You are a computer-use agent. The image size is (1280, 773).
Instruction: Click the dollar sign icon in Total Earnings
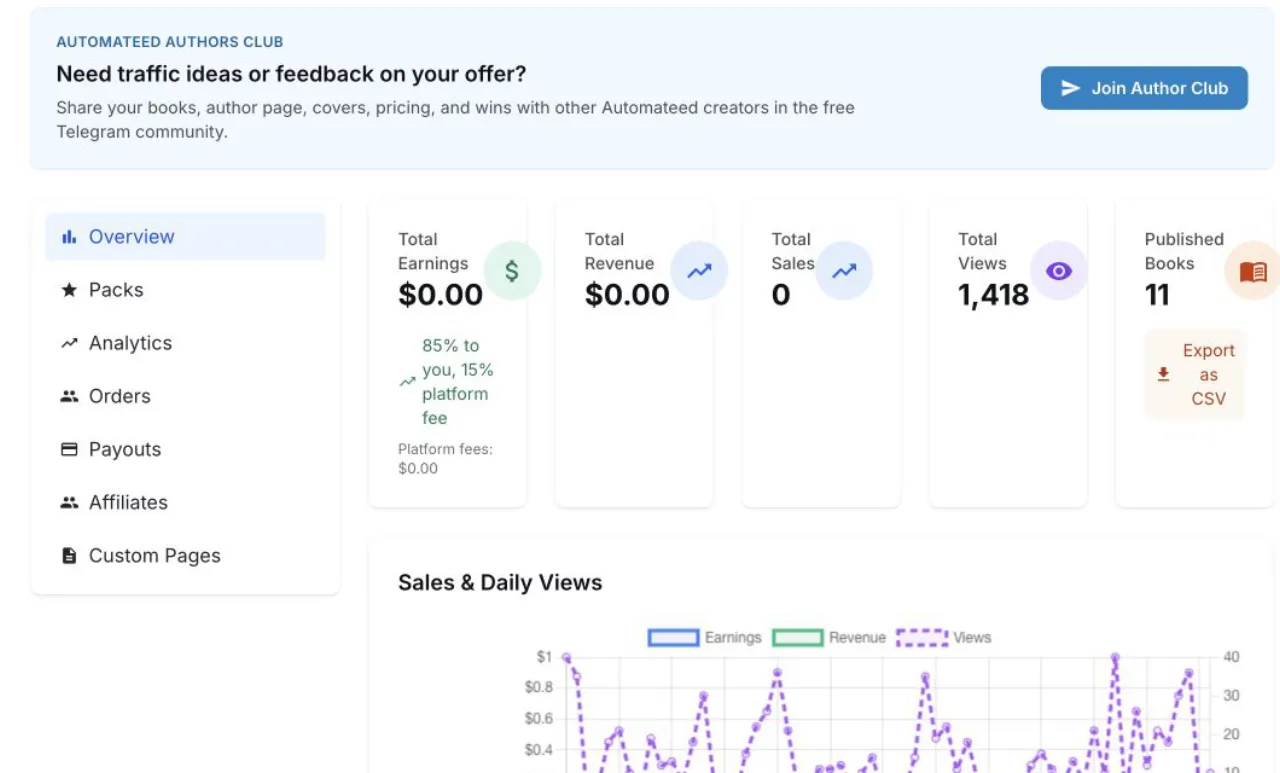pos(512,271)
